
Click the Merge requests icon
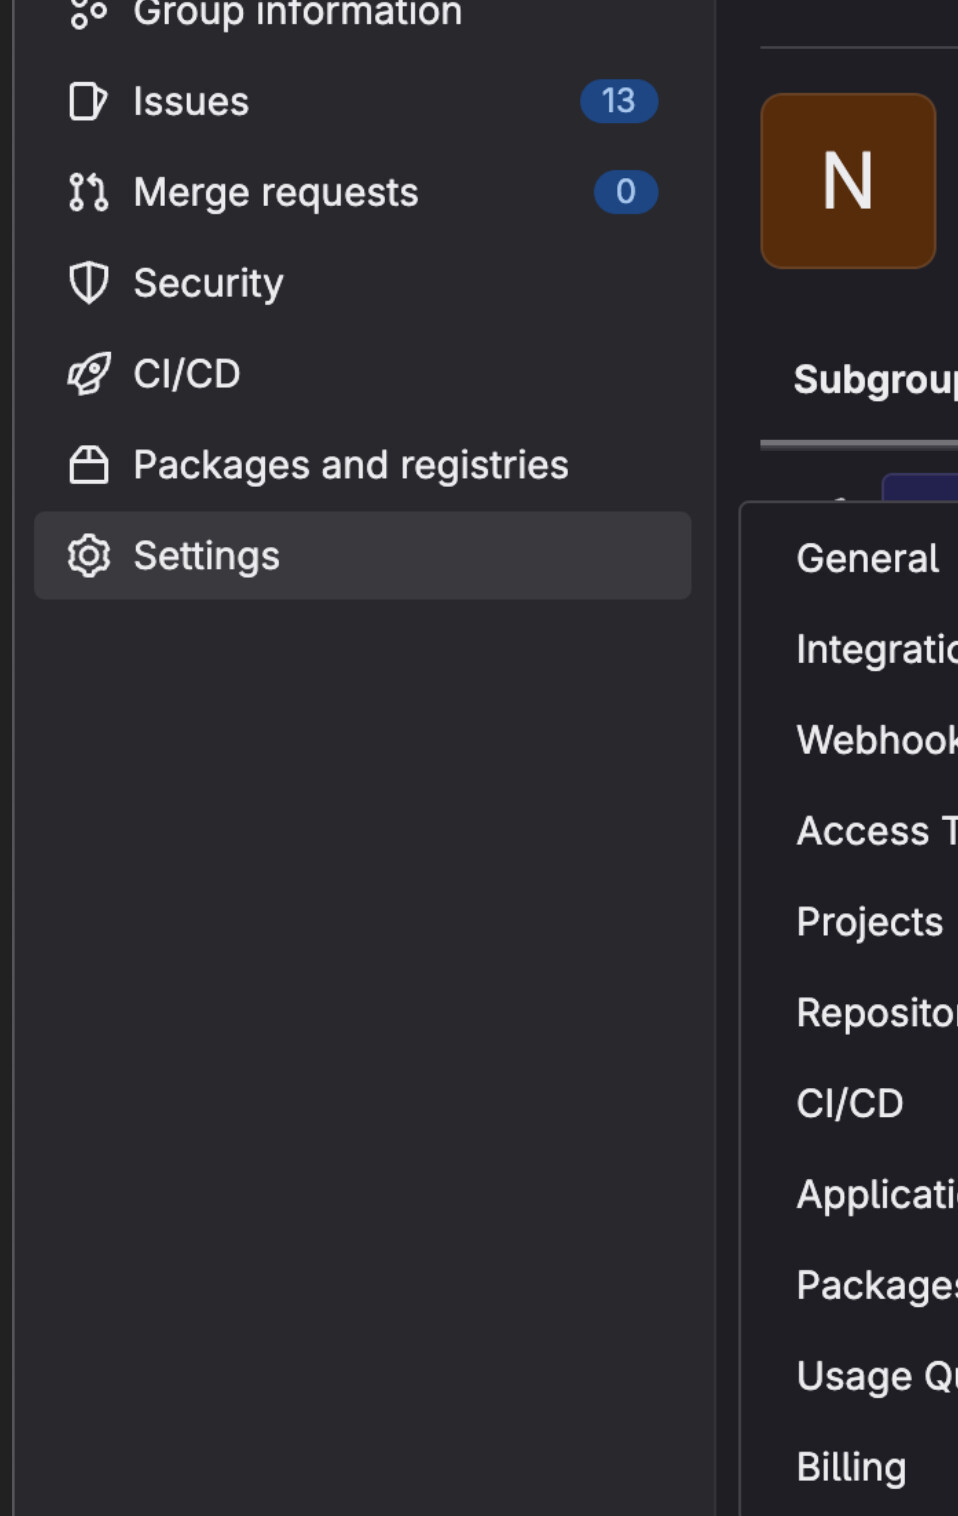pyautogui.click(x=88, y=192)
